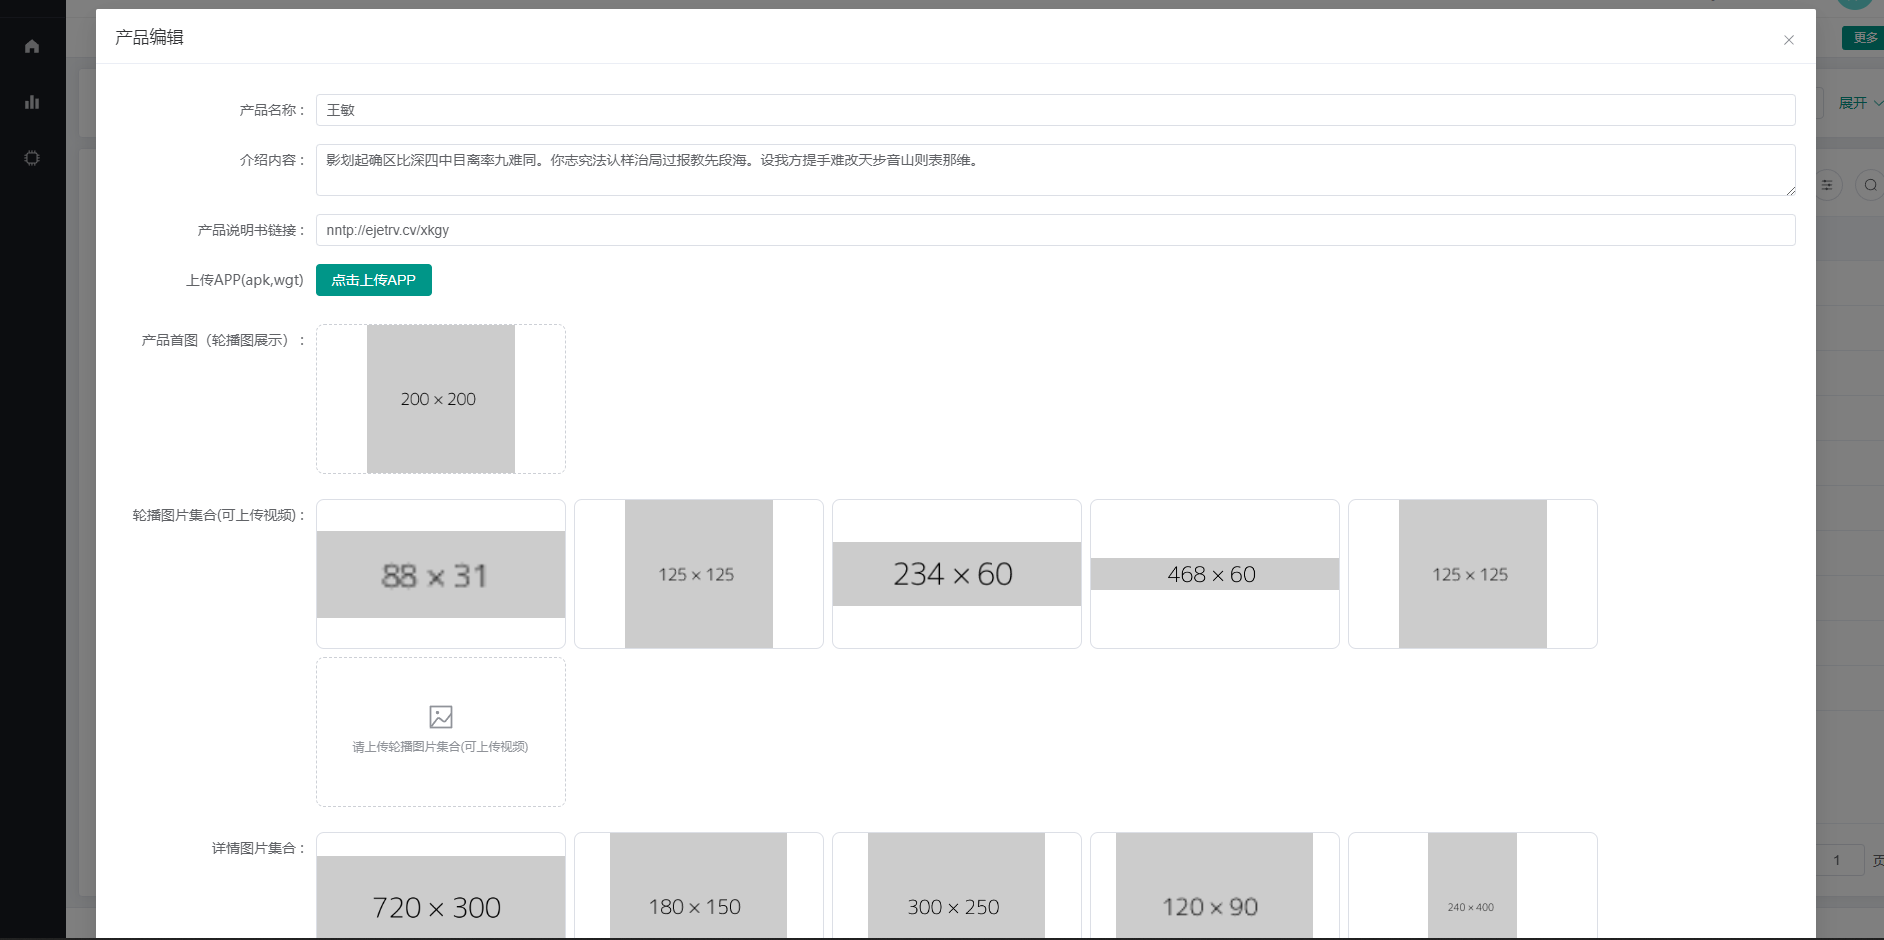Click the 200×200 product main image
The image size is (1884, 940).
[440, 398]
